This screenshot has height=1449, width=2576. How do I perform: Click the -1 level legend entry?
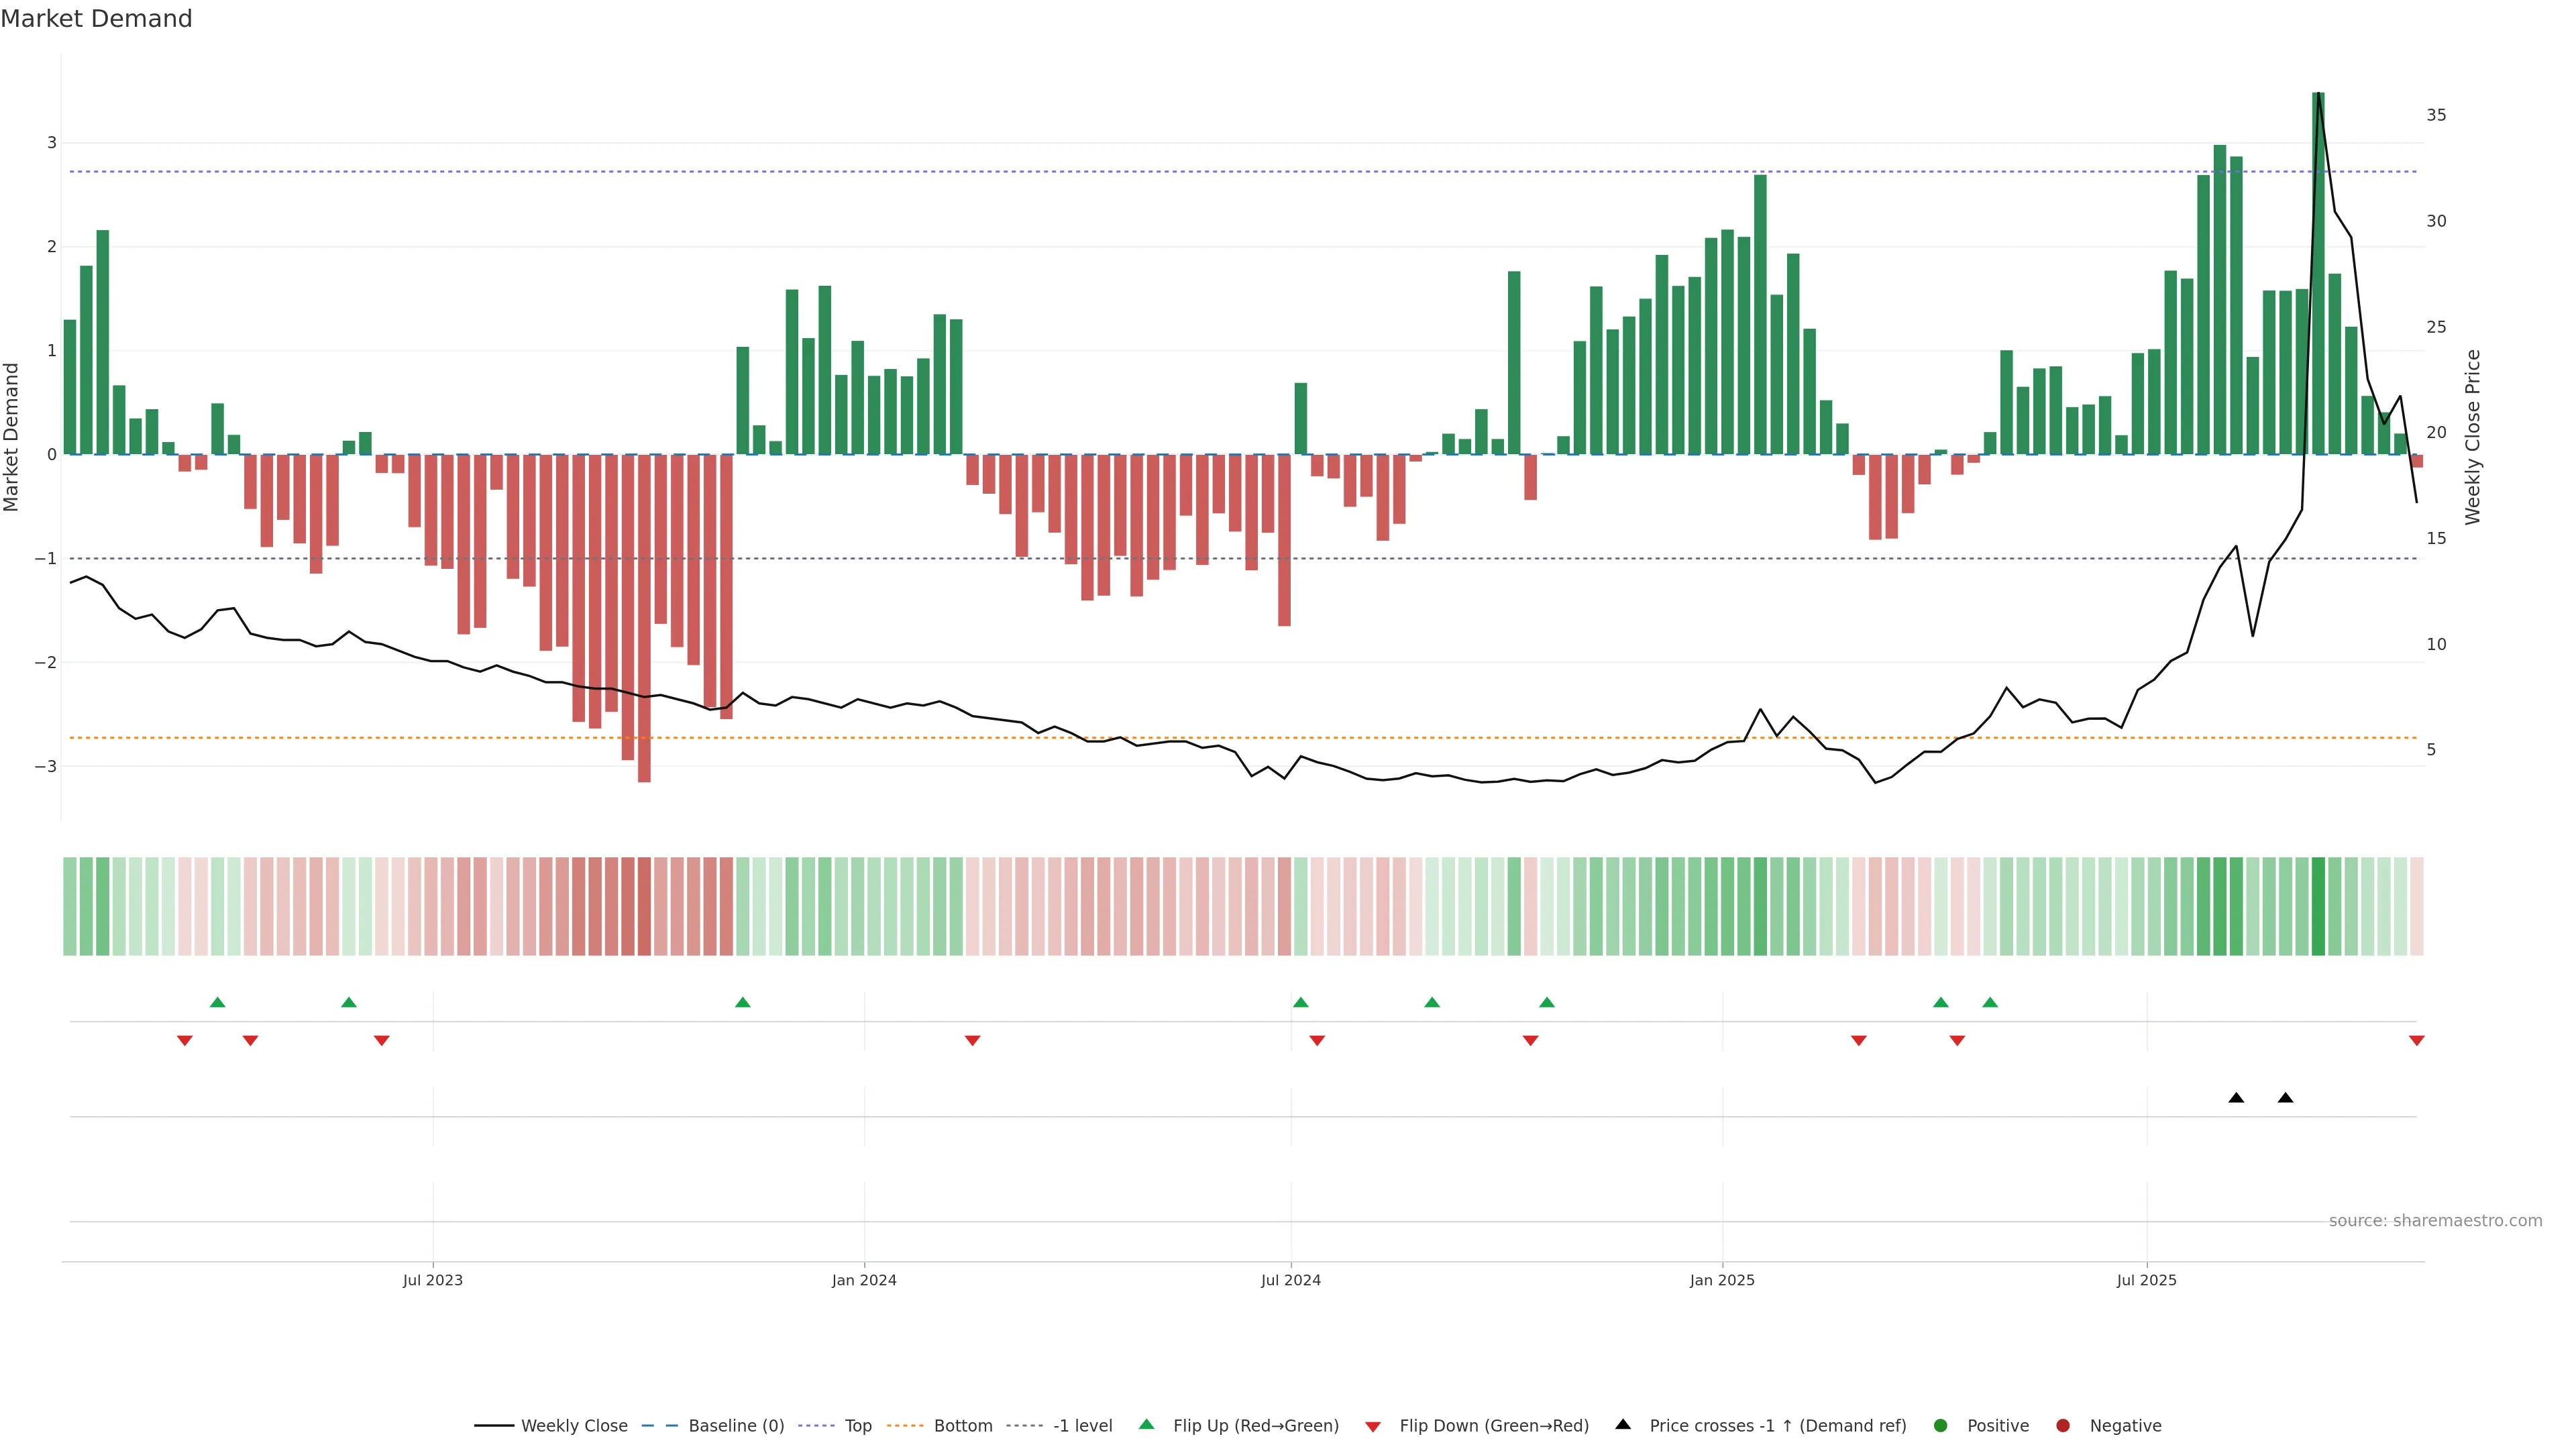[1082, 1425]
